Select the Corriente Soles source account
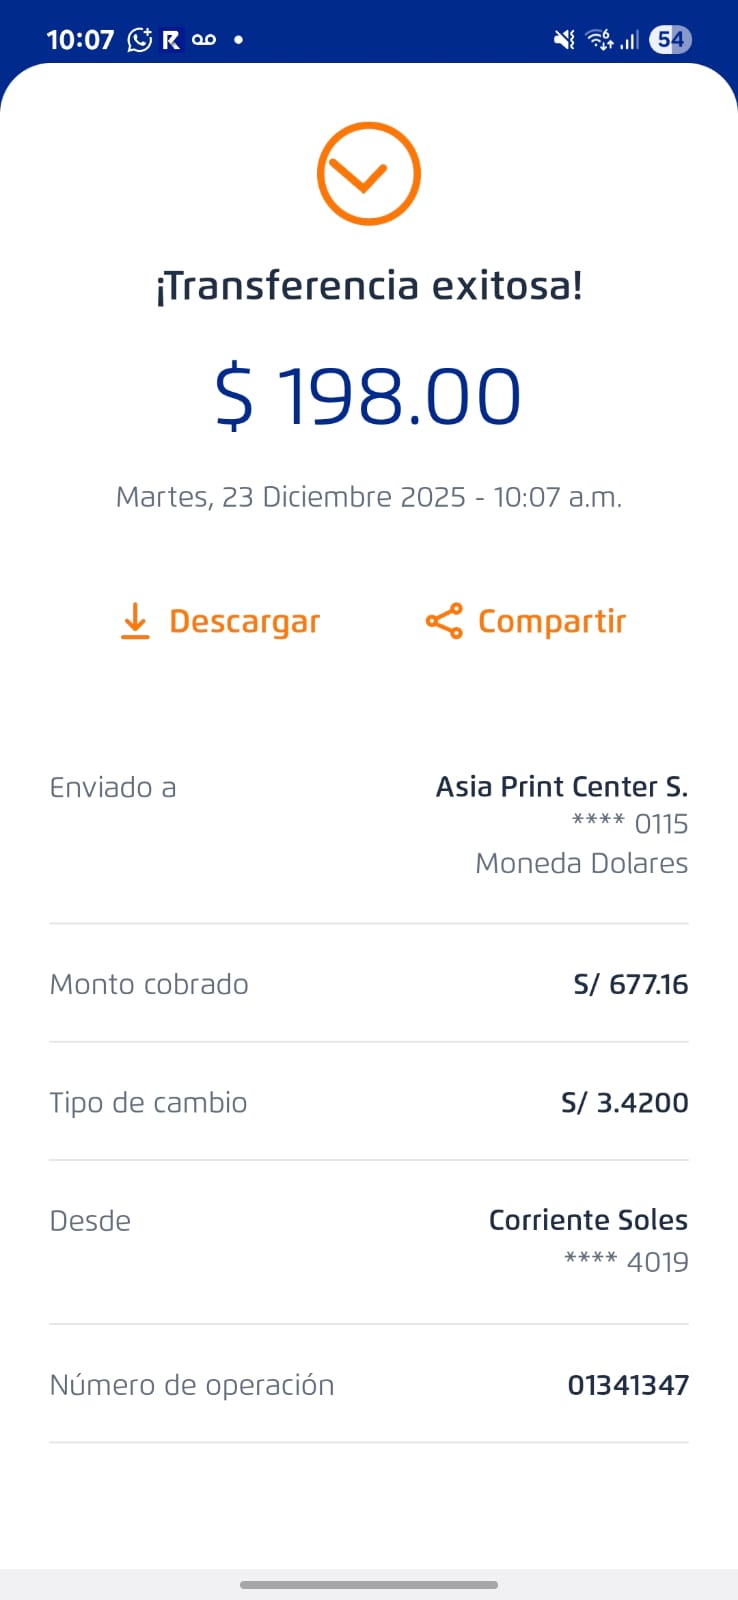This screenshot has width=738, height=1600. 588,1221
